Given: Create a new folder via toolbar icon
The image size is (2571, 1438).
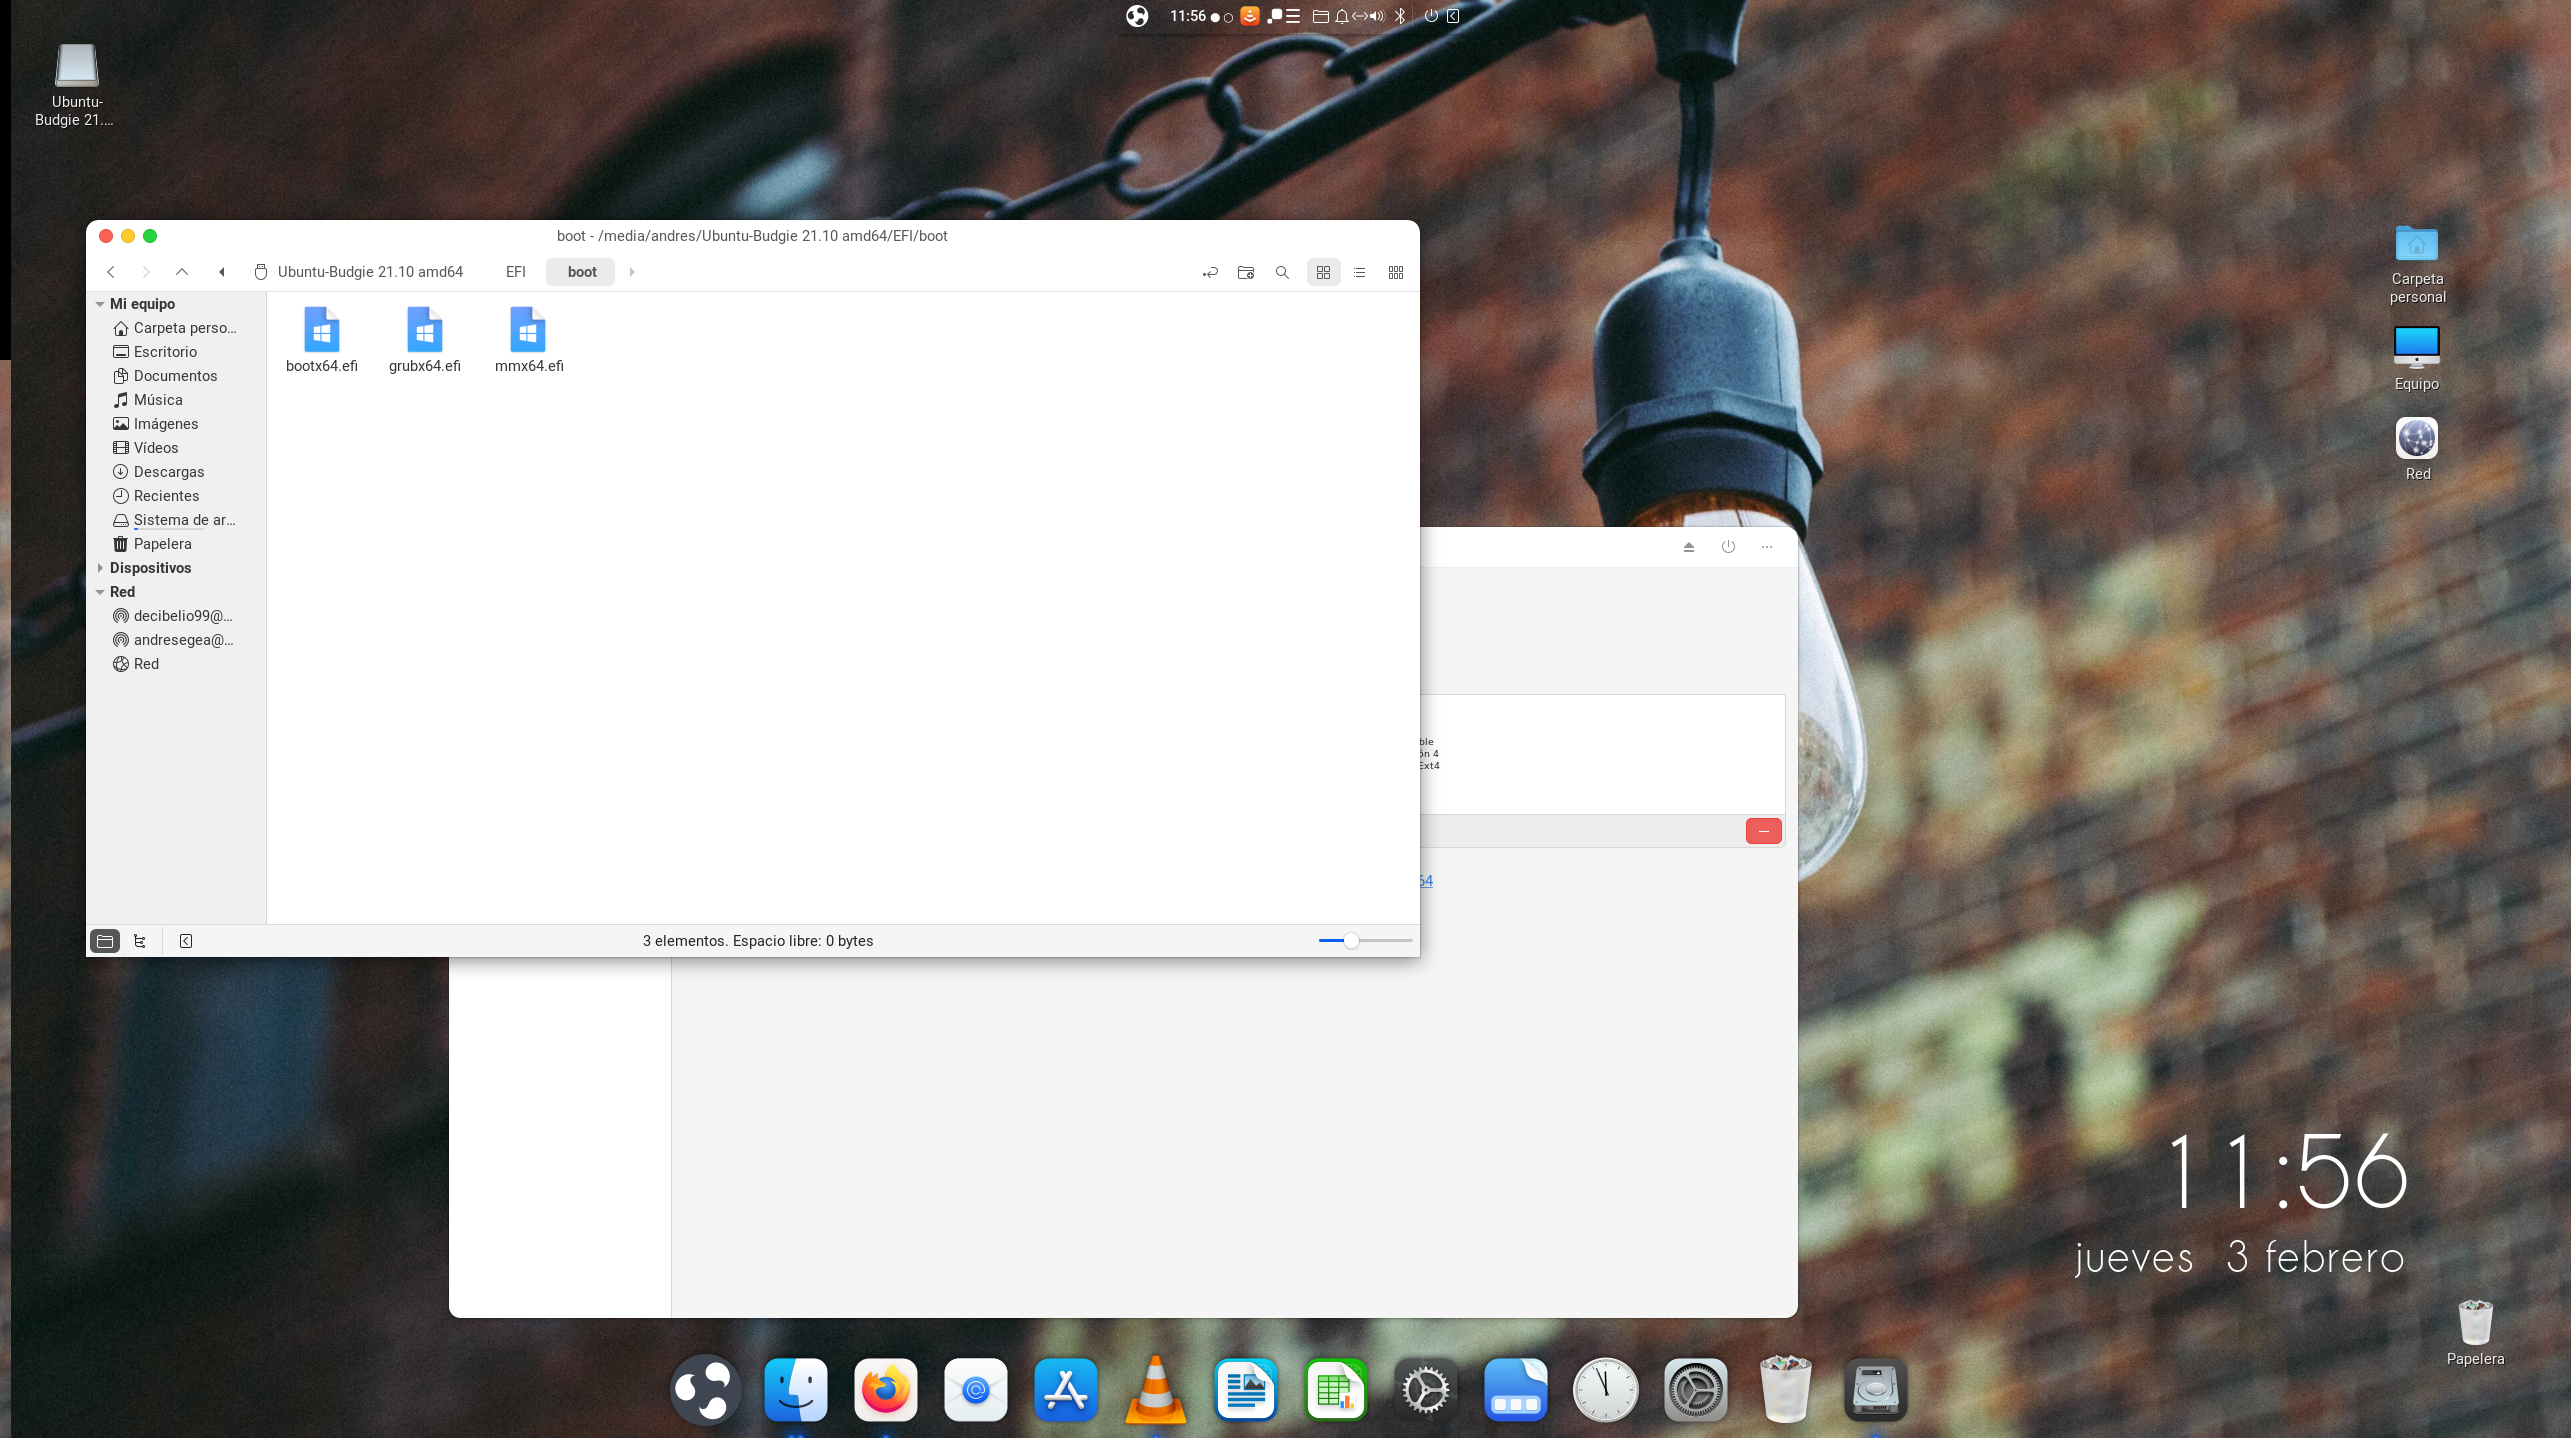Looking at the screenshot, I should click(x=1246, y=272).
